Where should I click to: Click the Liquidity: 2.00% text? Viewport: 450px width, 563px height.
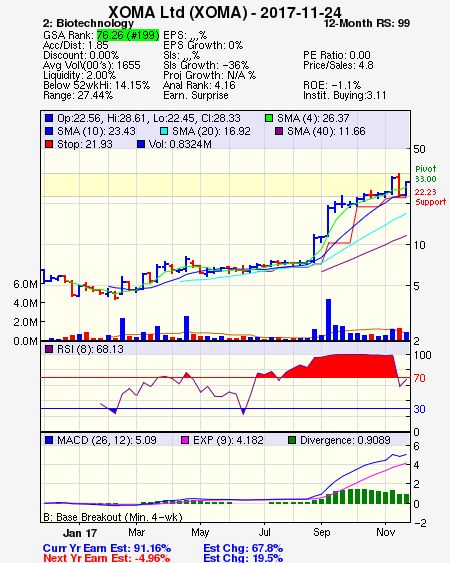[x=80, y=75]
